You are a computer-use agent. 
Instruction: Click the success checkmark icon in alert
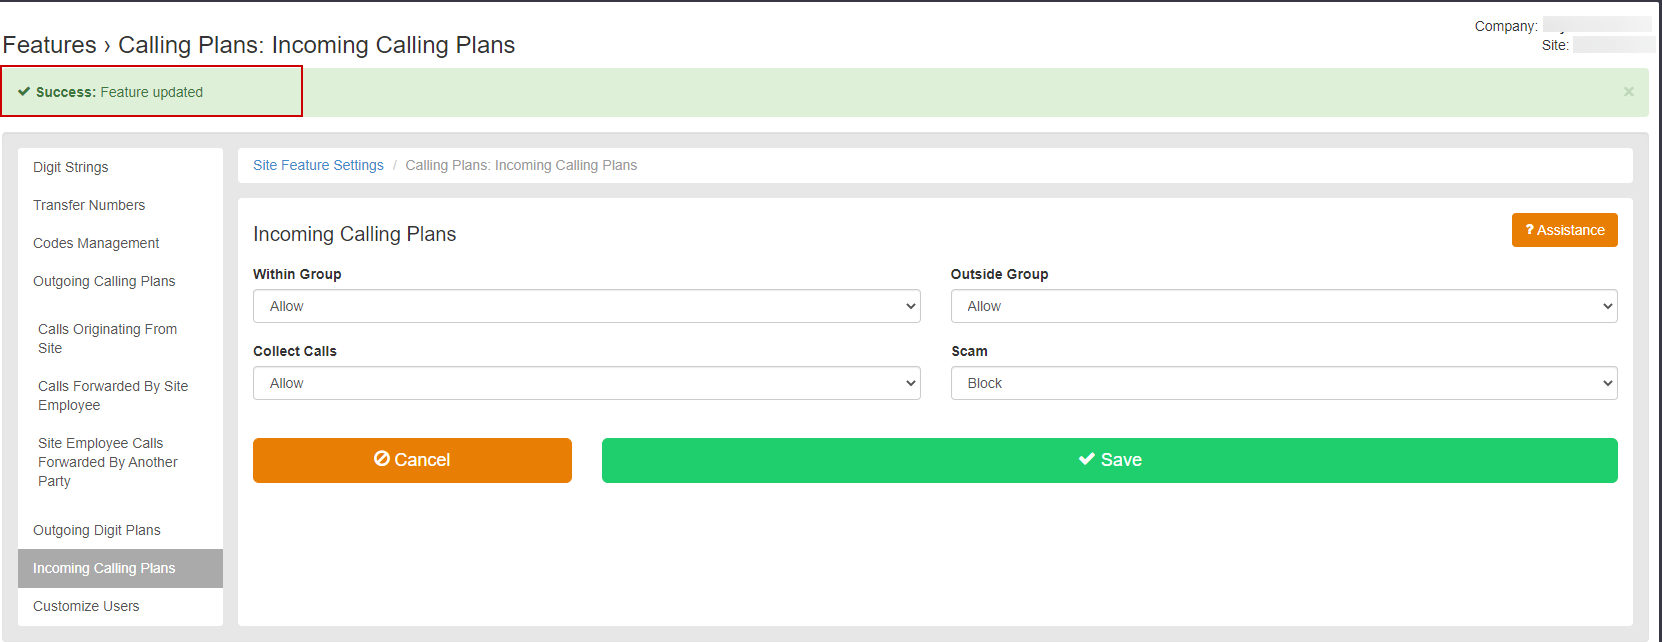pyautogui.click(x=24, y=91)
